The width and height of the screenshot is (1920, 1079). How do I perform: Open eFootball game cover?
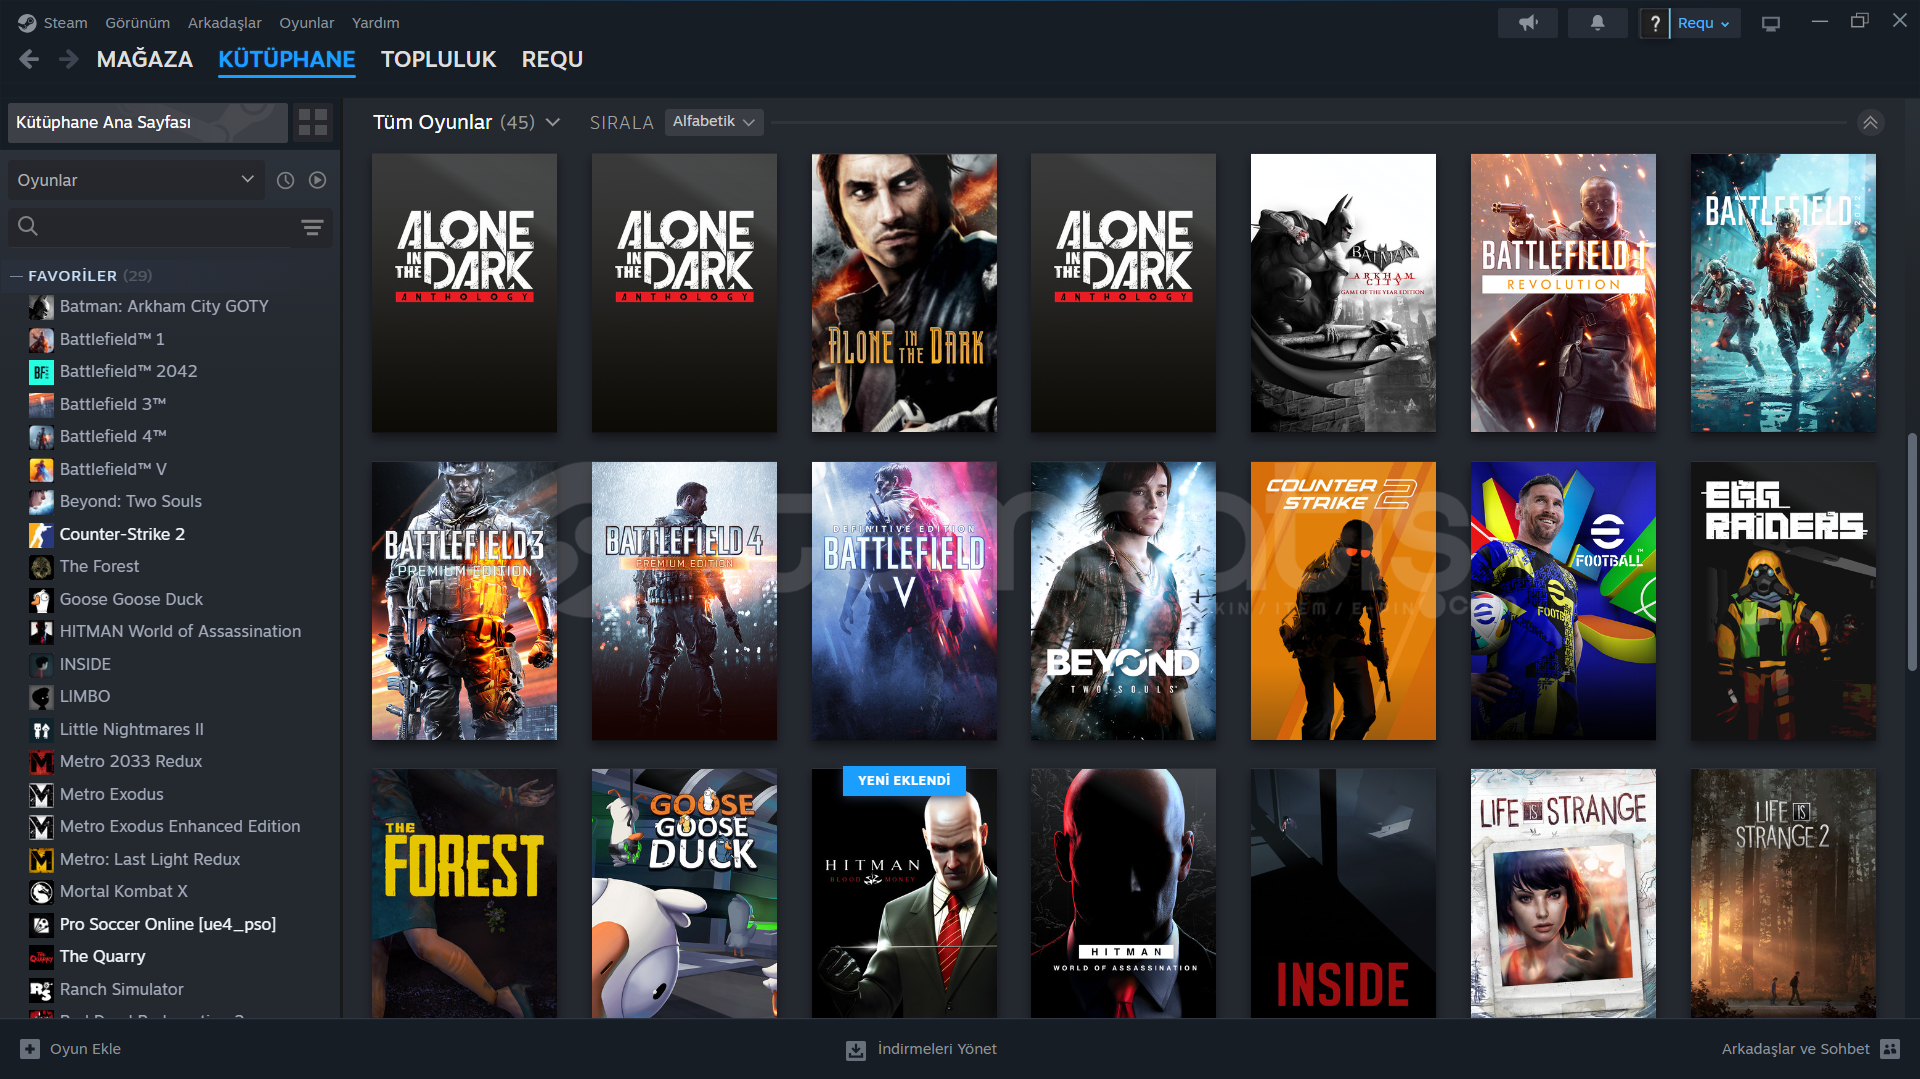pos(1563,601)
